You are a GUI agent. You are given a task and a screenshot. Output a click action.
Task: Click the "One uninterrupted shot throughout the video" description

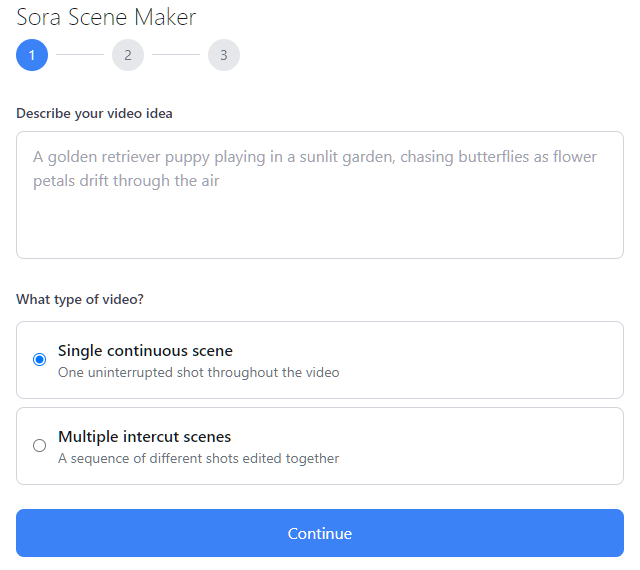198,373
